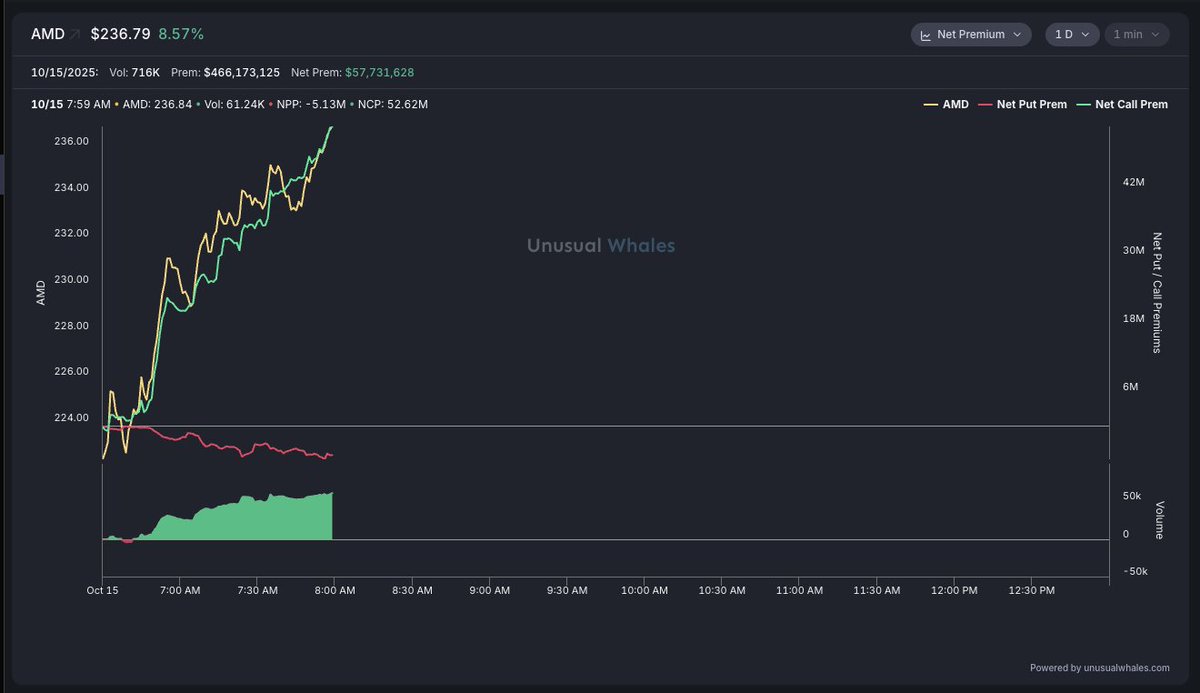Click the Unusual Whales watermark on chart
Viewport: 1200px width, 693px height.
coord(601,246)
